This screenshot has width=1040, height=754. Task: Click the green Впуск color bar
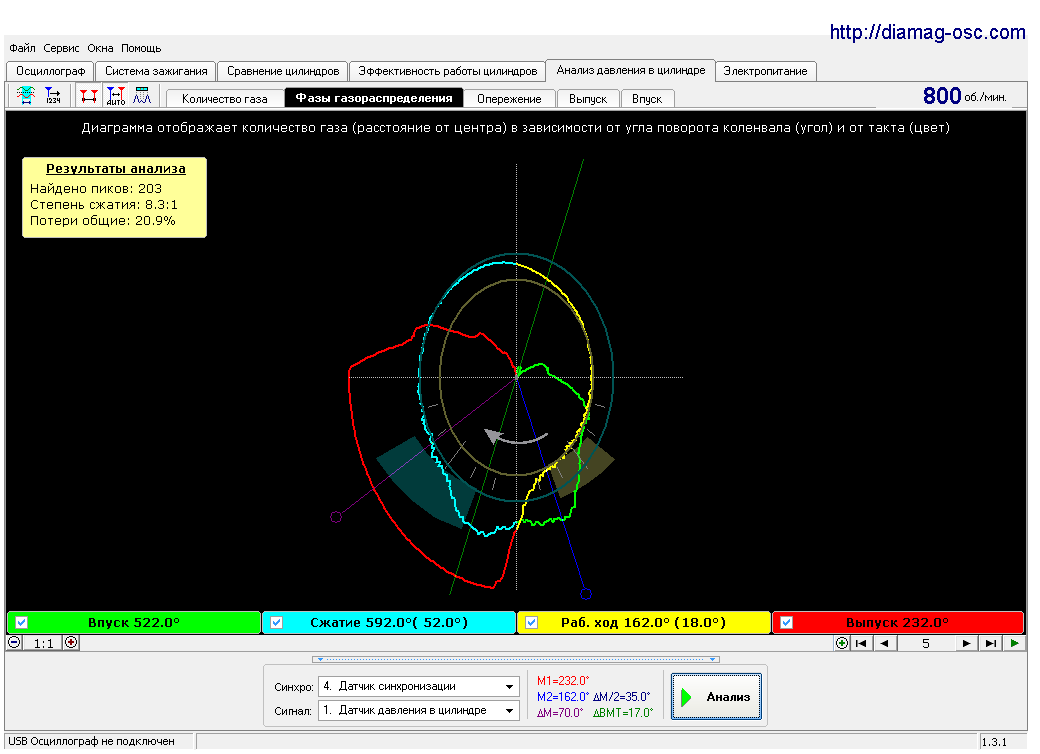pyautogui.click(x=133, y=623)
